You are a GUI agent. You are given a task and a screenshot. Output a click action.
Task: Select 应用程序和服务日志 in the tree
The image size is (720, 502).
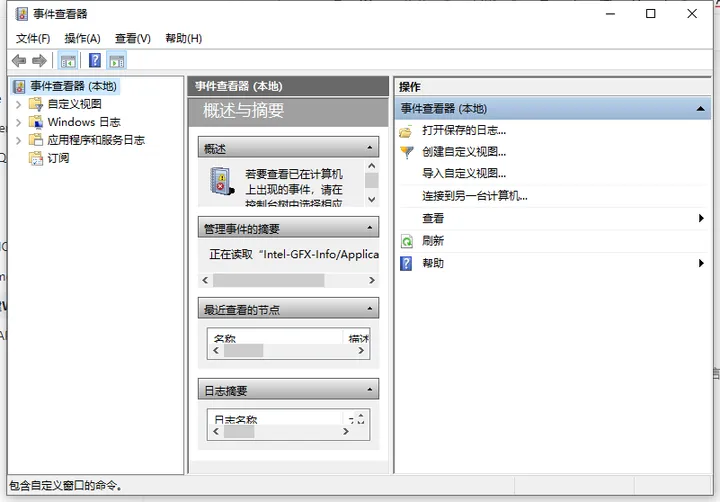pyautogui.click(x=96, y=140)
